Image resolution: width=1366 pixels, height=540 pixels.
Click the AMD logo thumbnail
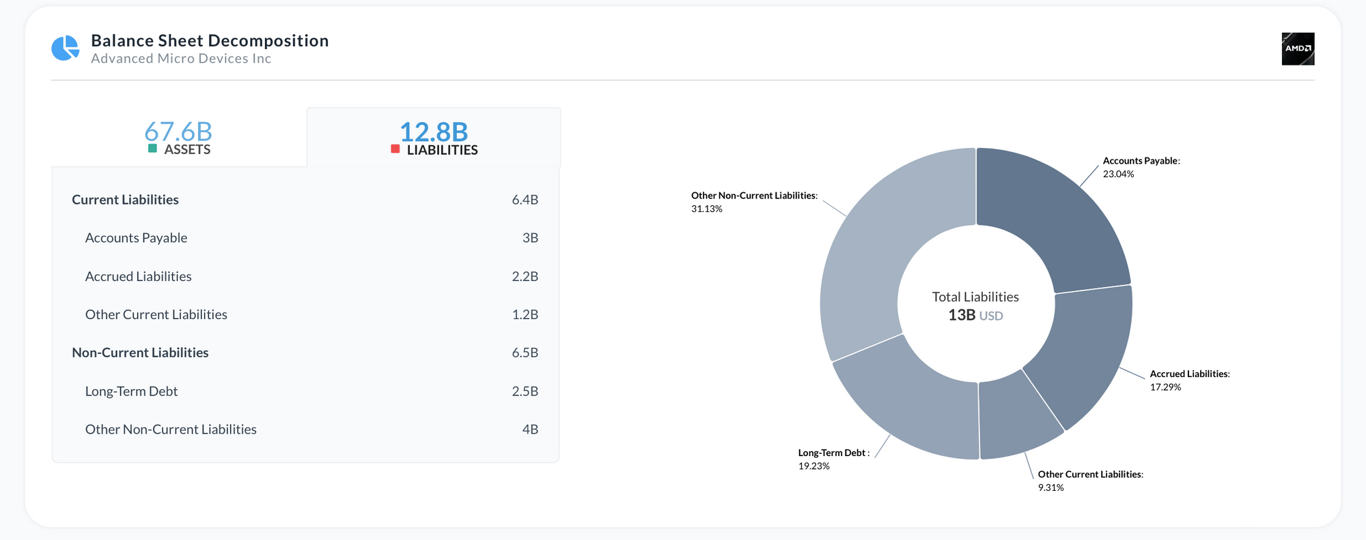tap(1297, 49)
